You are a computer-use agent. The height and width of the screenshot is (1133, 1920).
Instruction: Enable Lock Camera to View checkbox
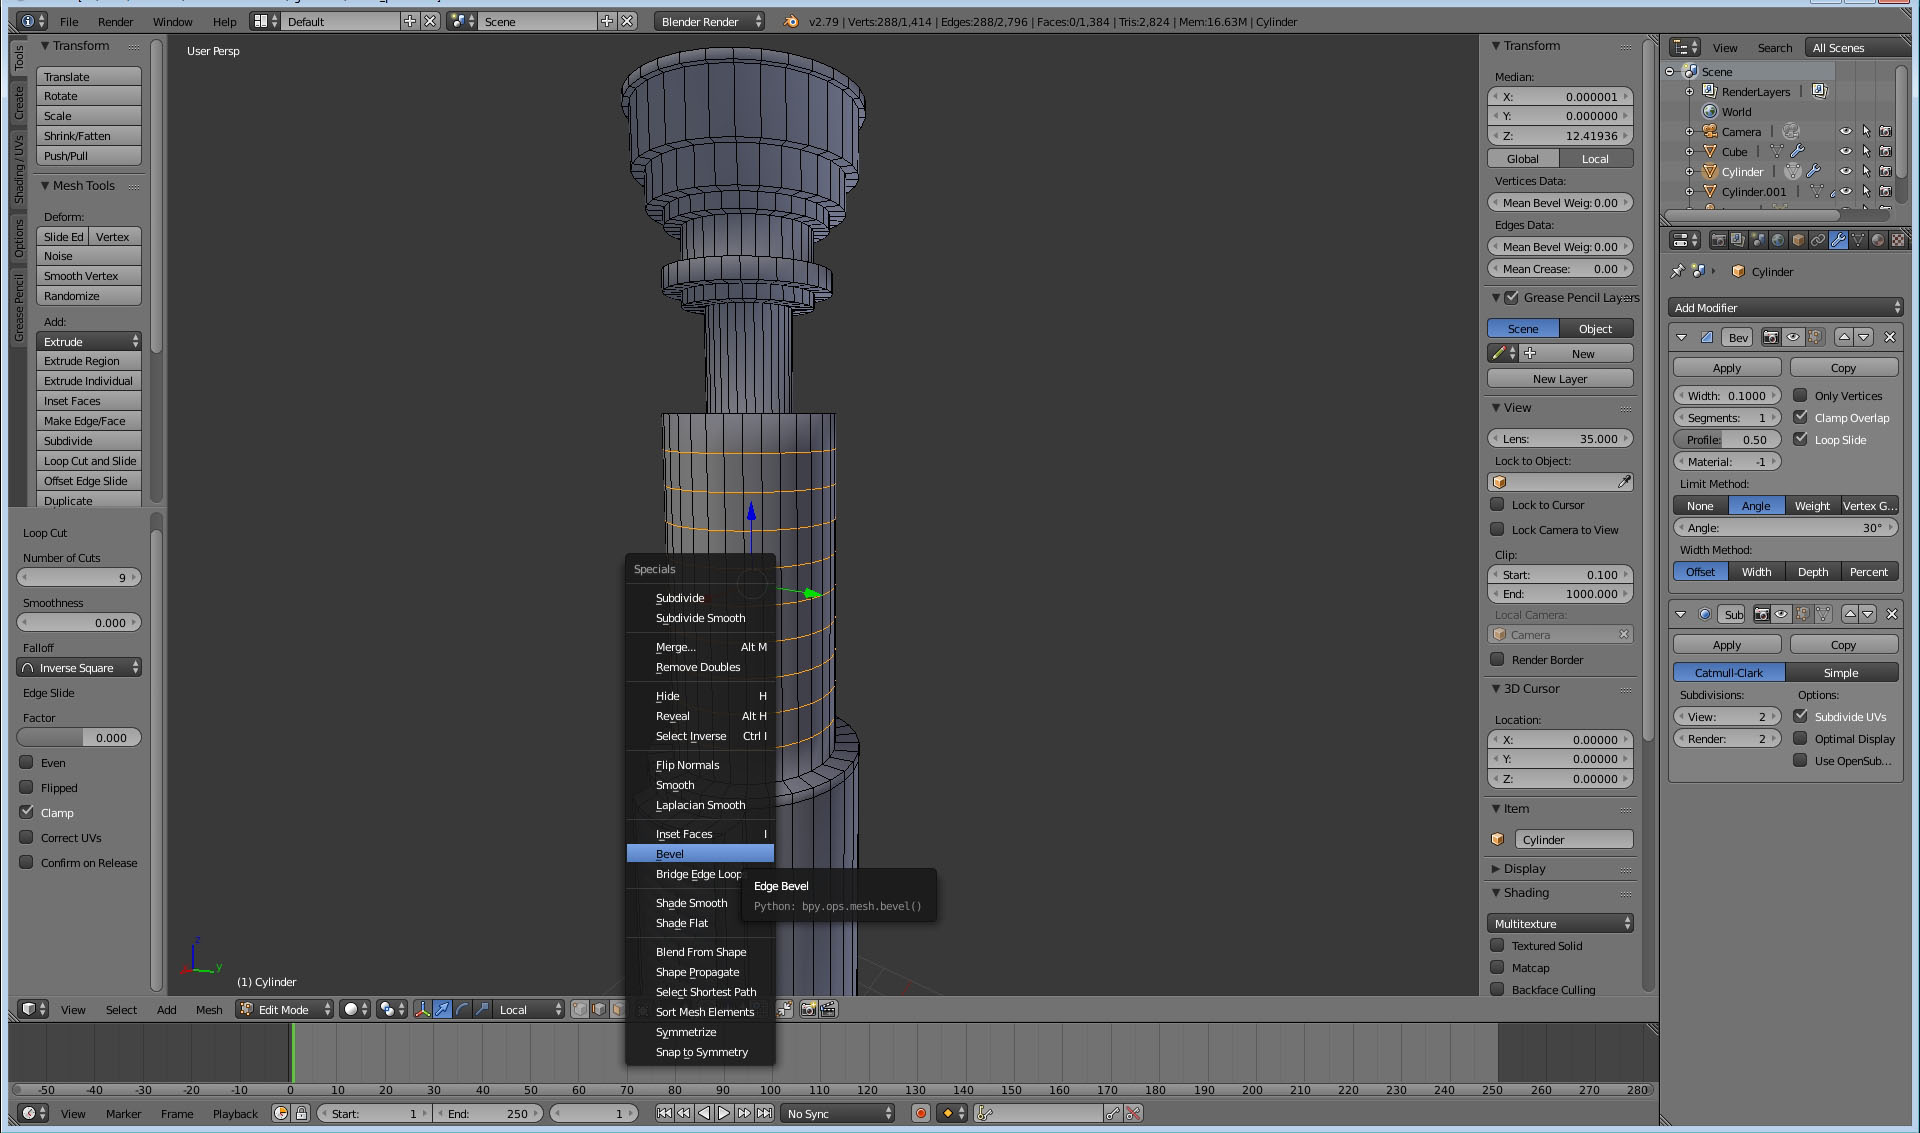point(1497,529)
